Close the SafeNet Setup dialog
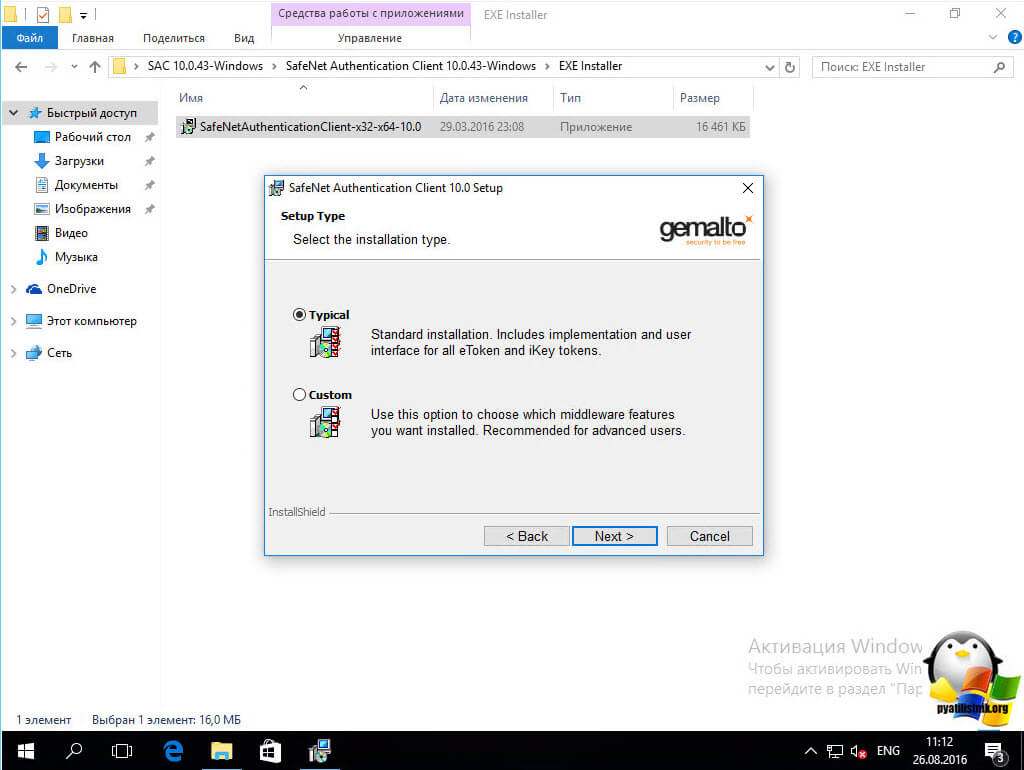 coord(748,188)
